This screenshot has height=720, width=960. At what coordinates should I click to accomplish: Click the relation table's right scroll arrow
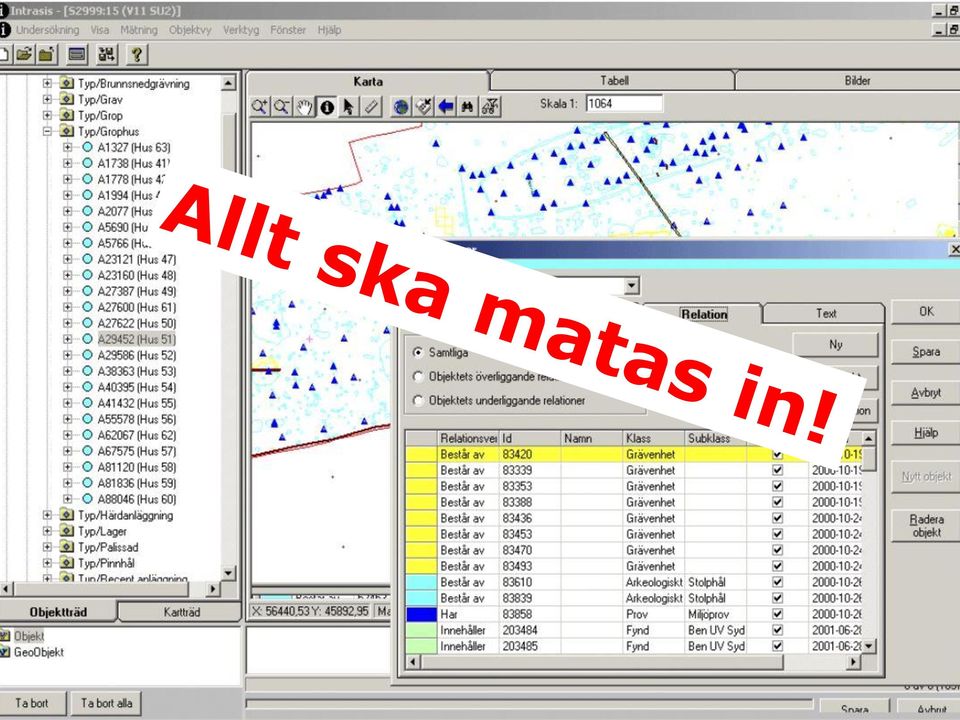[x=852, y=662]
